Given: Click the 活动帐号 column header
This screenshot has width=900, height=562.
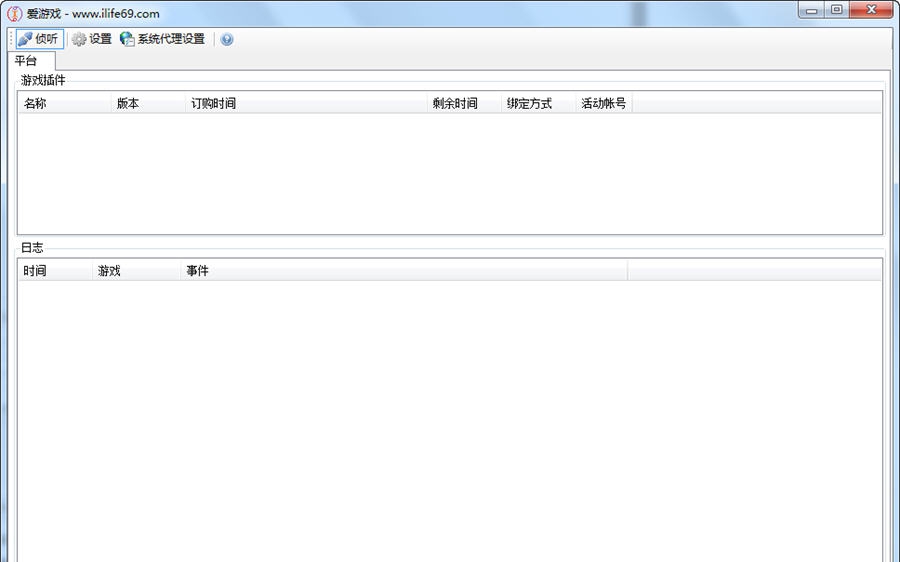Looking at the screenshot, I should tap(604, 103).
